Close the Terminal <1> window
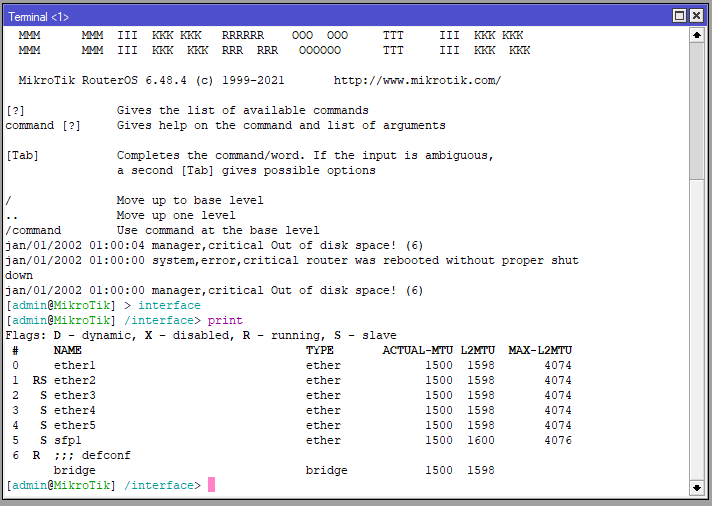 (x=696, y=16)
